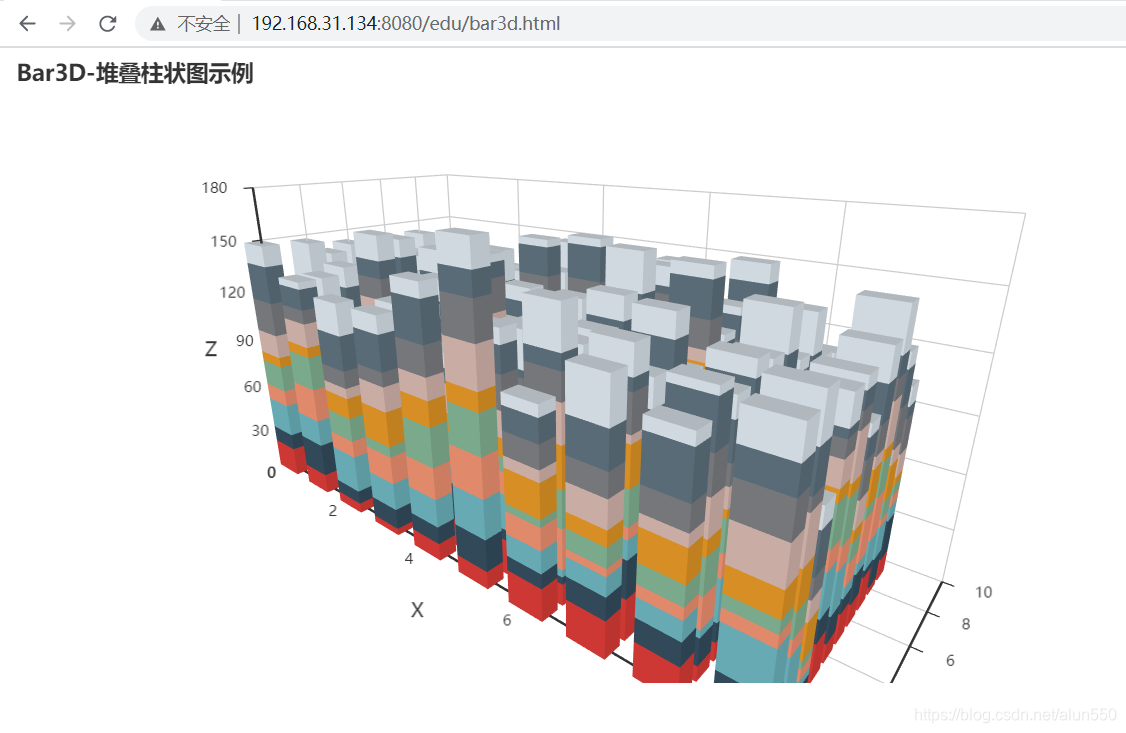Click the Z axis label
The height and width of the screenshot is (733, 1126).
210,349
